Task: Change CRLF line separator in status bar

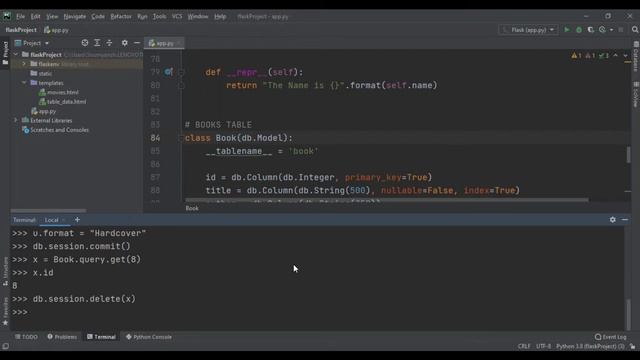Action: coord(524,346)
